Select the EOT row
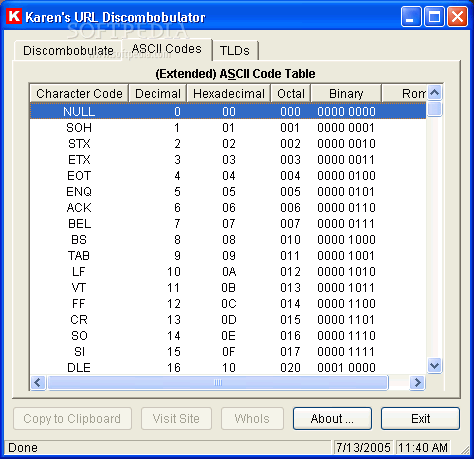 coord(228,175)
